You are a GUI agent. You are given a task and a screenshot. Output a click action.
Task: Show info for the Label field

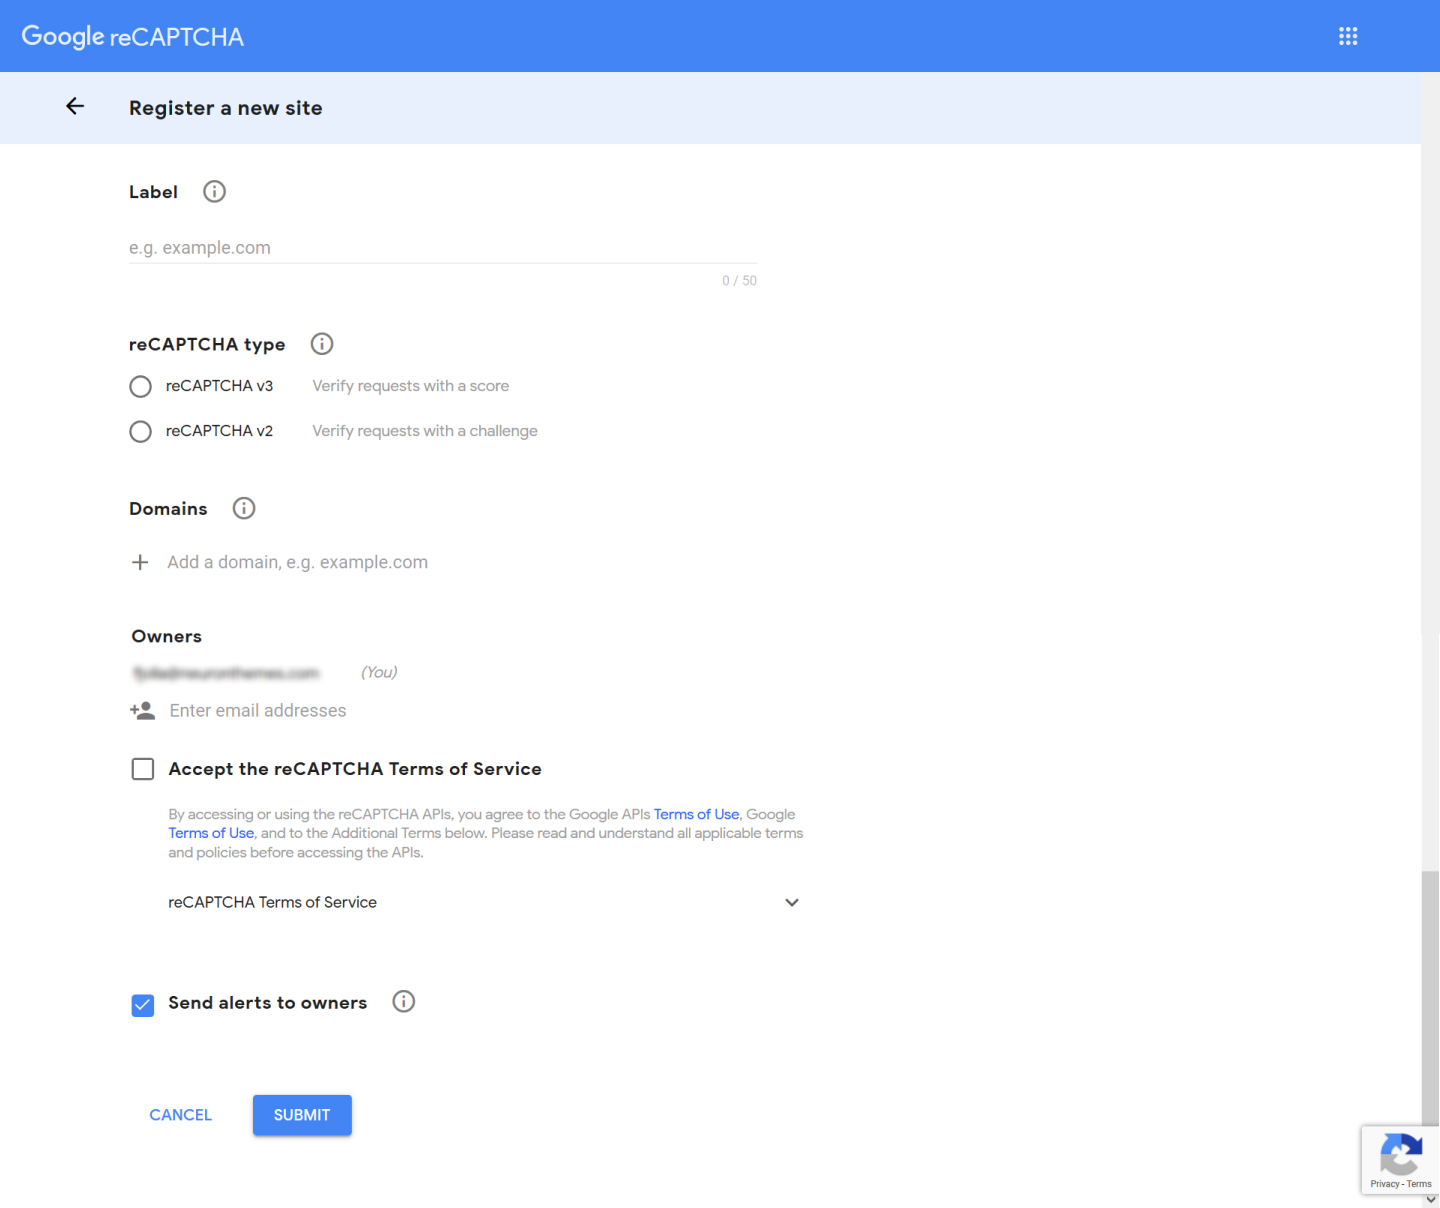214,191
